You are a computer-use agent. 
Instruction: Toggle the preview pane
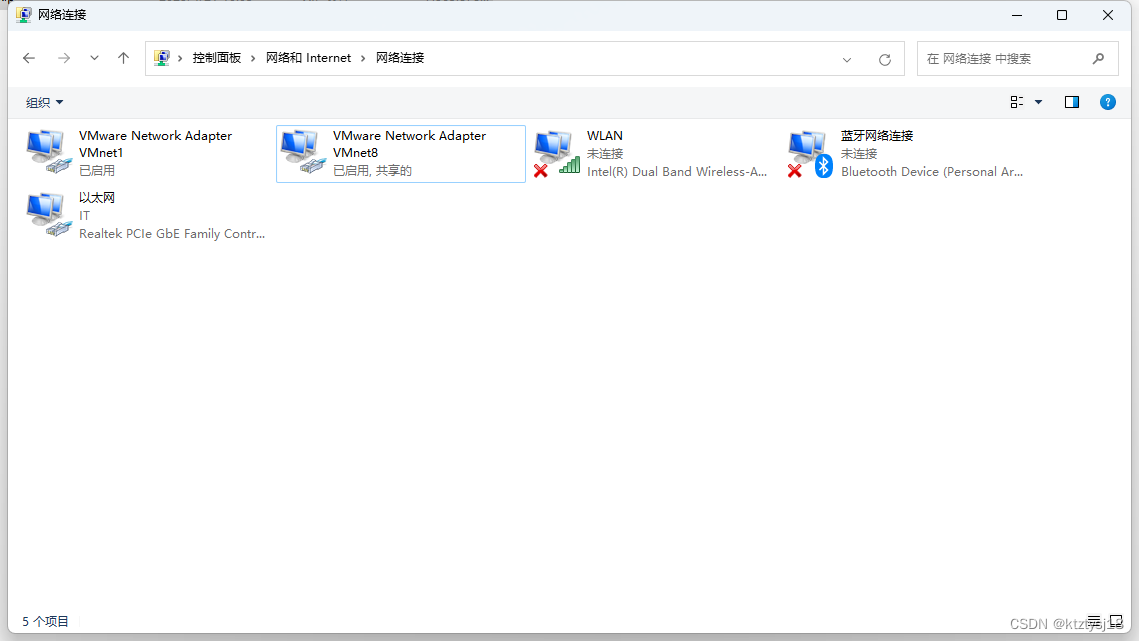pos(1071,102)
